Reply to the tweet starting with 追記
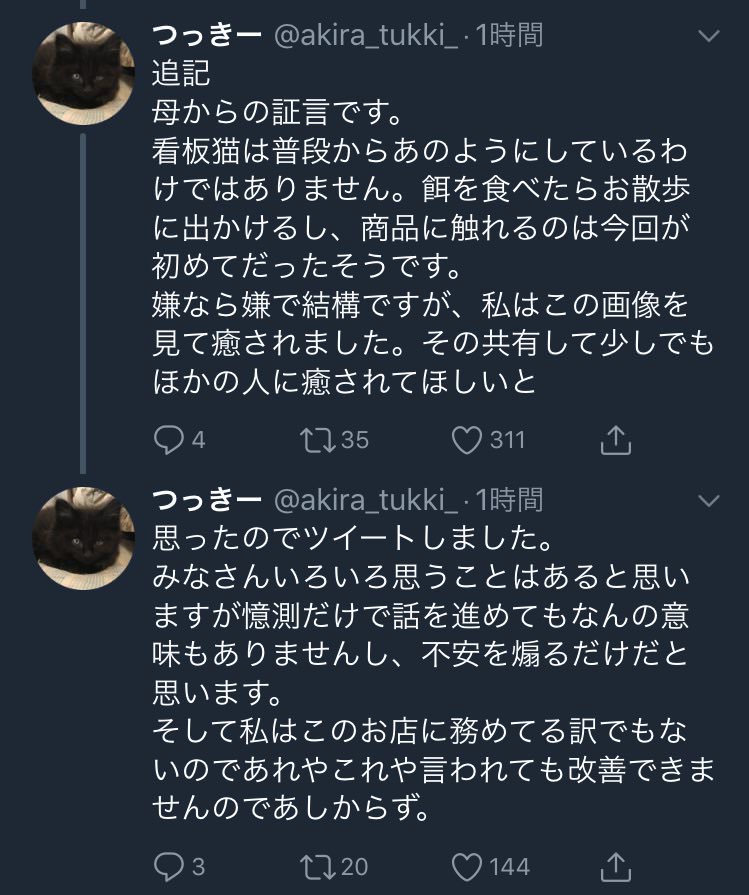 [168, 439]
